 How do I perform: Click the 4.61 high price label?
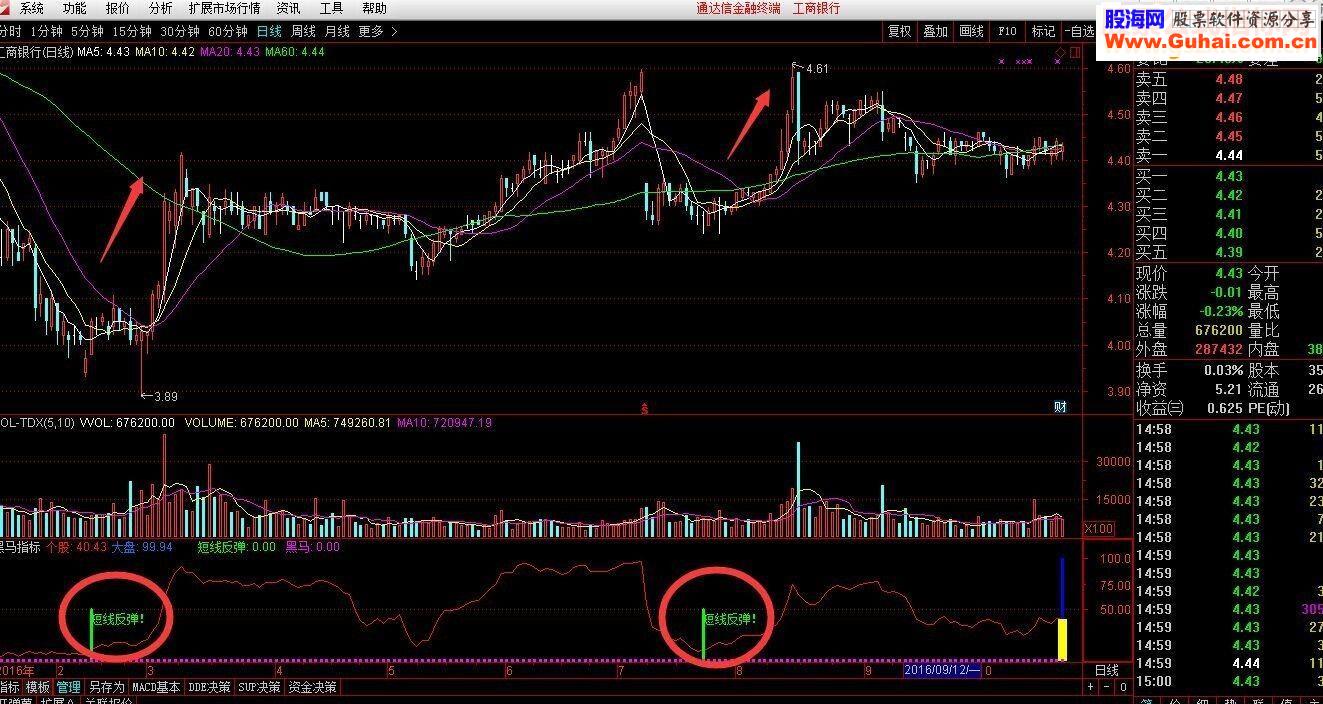[816, 69]
